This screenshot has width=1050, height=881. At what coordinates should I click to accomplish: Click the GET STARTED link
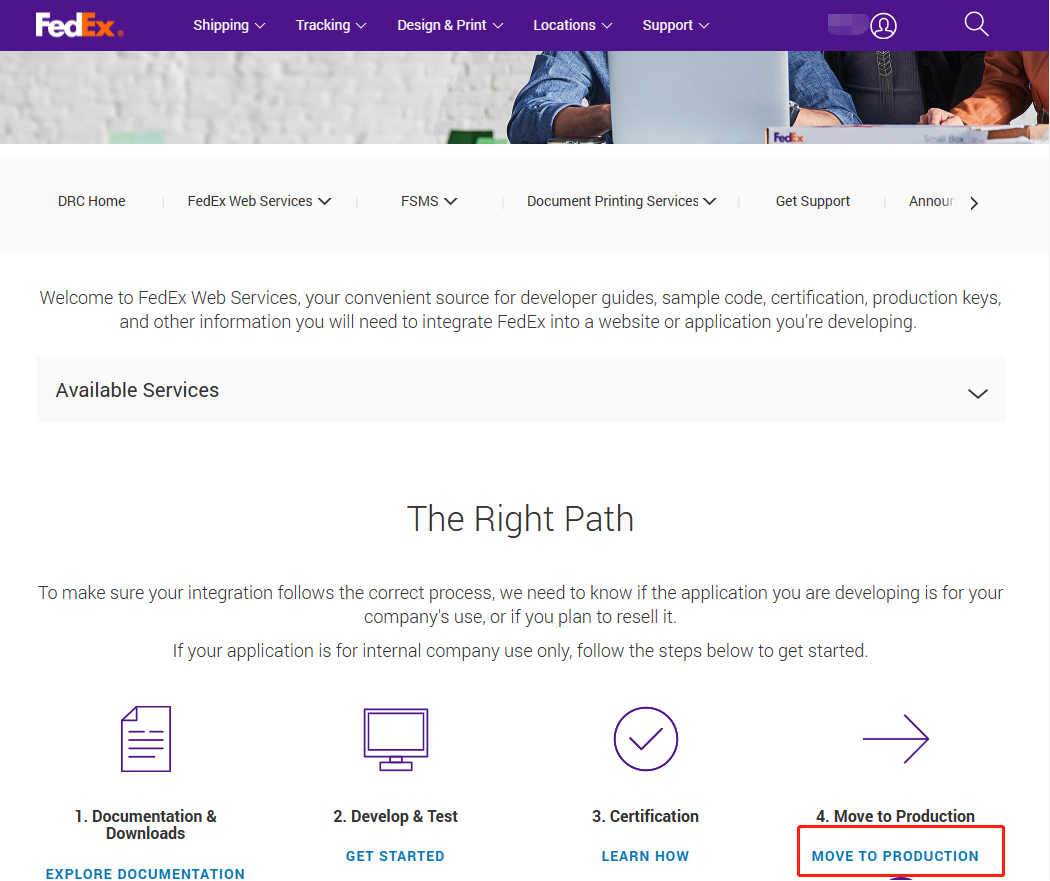pyautogui.click(x=395, y=856)
